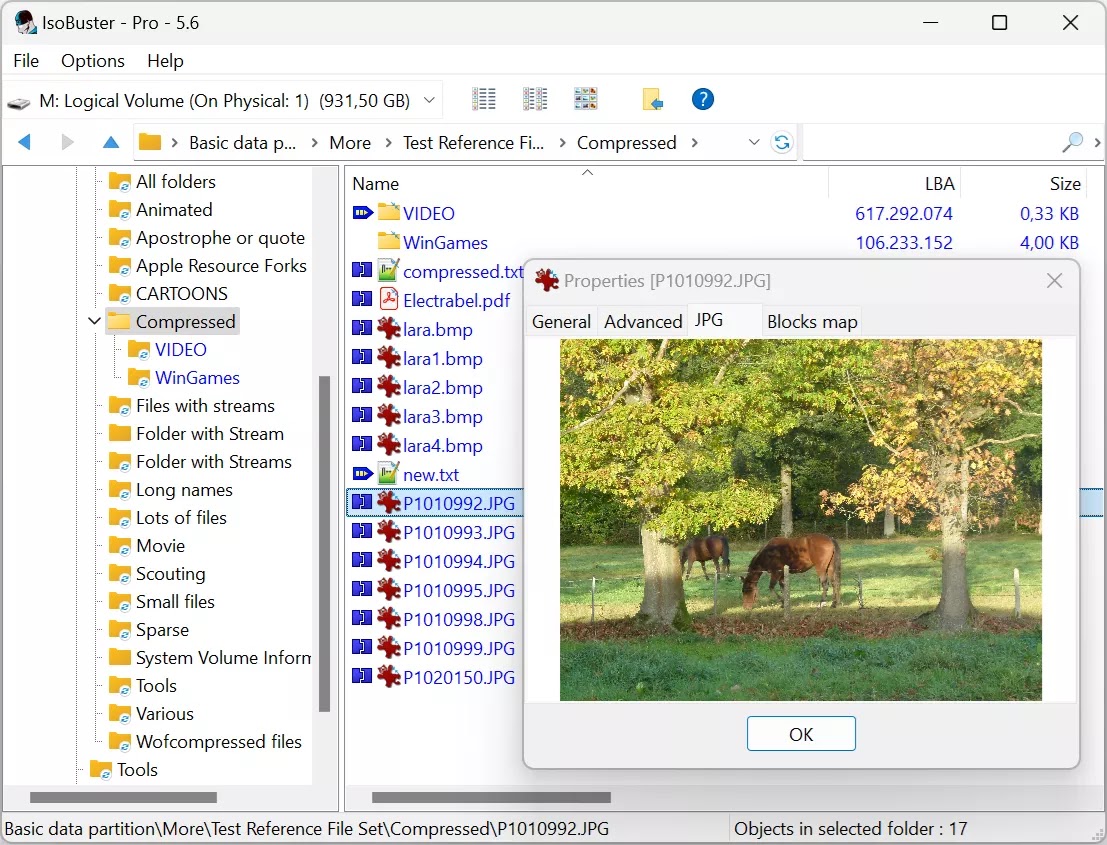The width and height of the screenshot is (1107, 845).
Task: Open the Options menu
Action: (92, 61)
